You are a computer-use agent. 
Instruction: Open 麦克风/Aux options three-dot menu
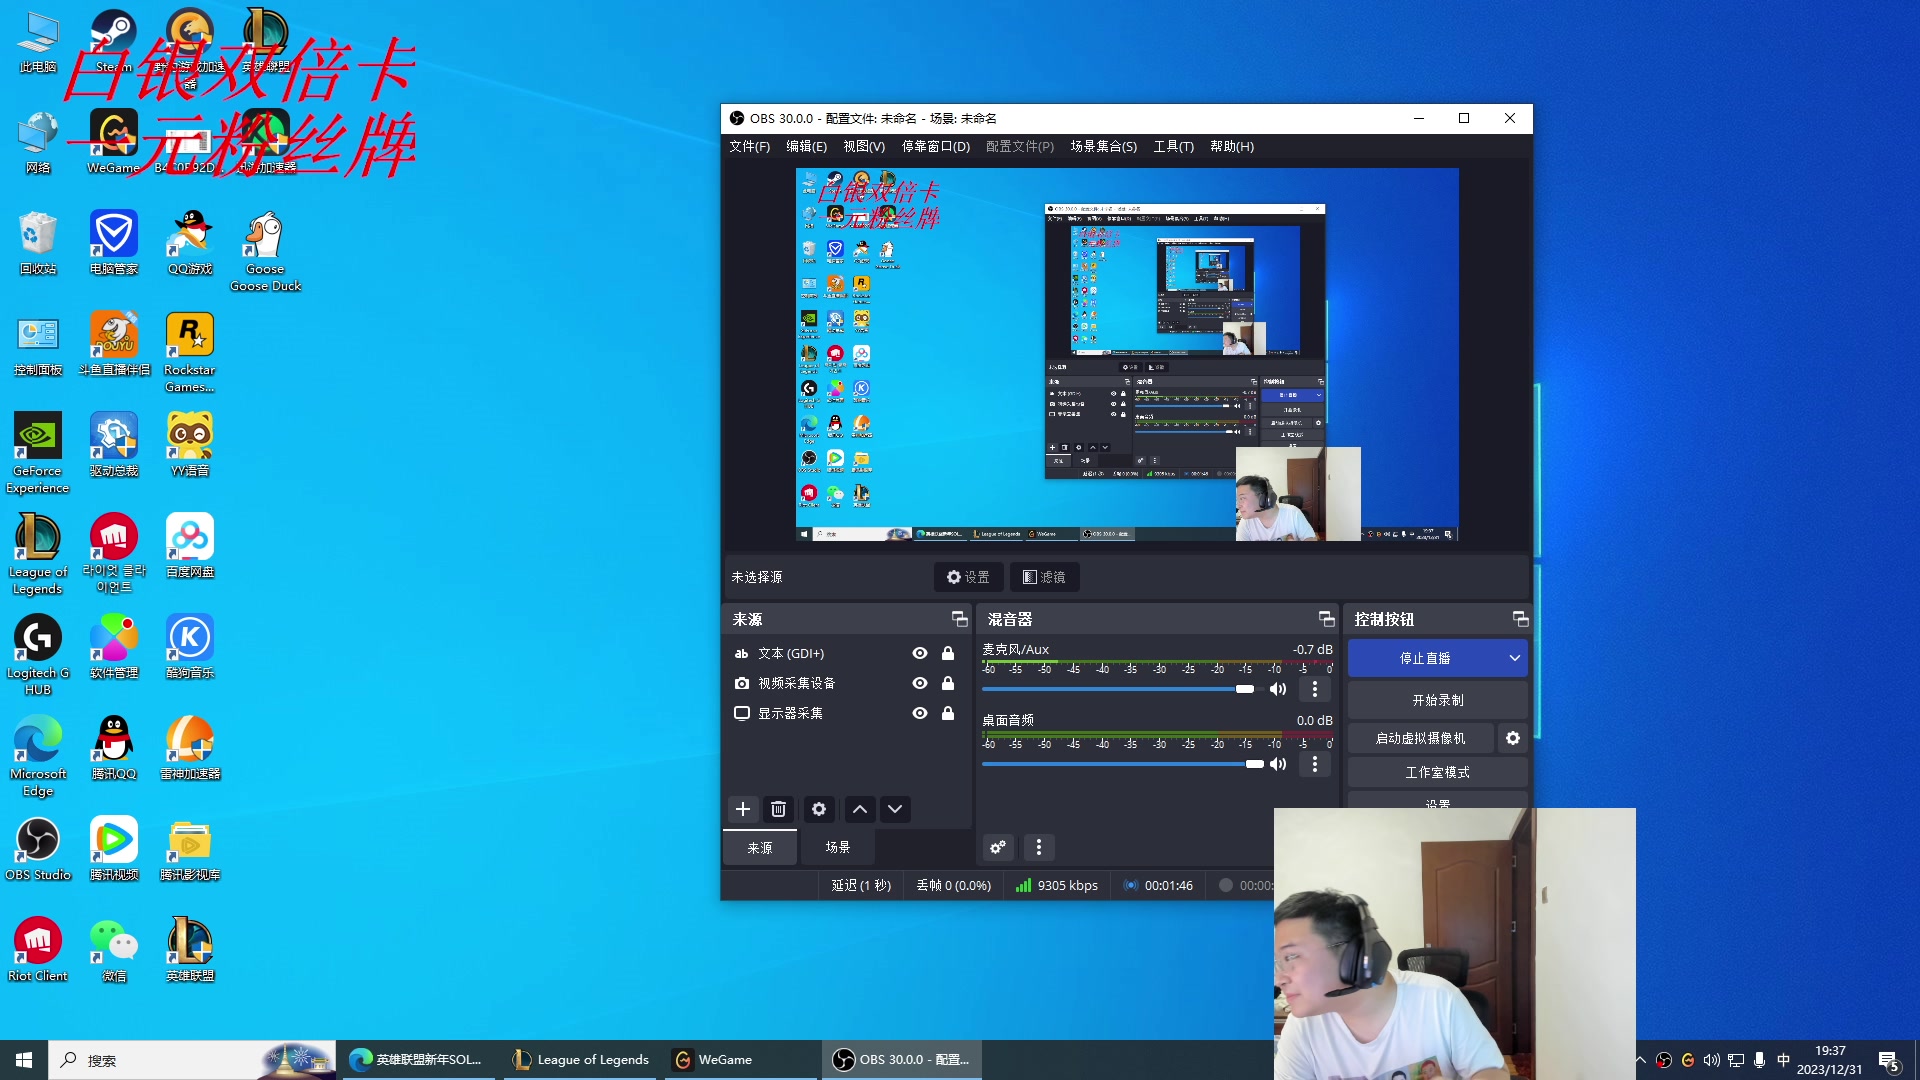pos(1315,689)
